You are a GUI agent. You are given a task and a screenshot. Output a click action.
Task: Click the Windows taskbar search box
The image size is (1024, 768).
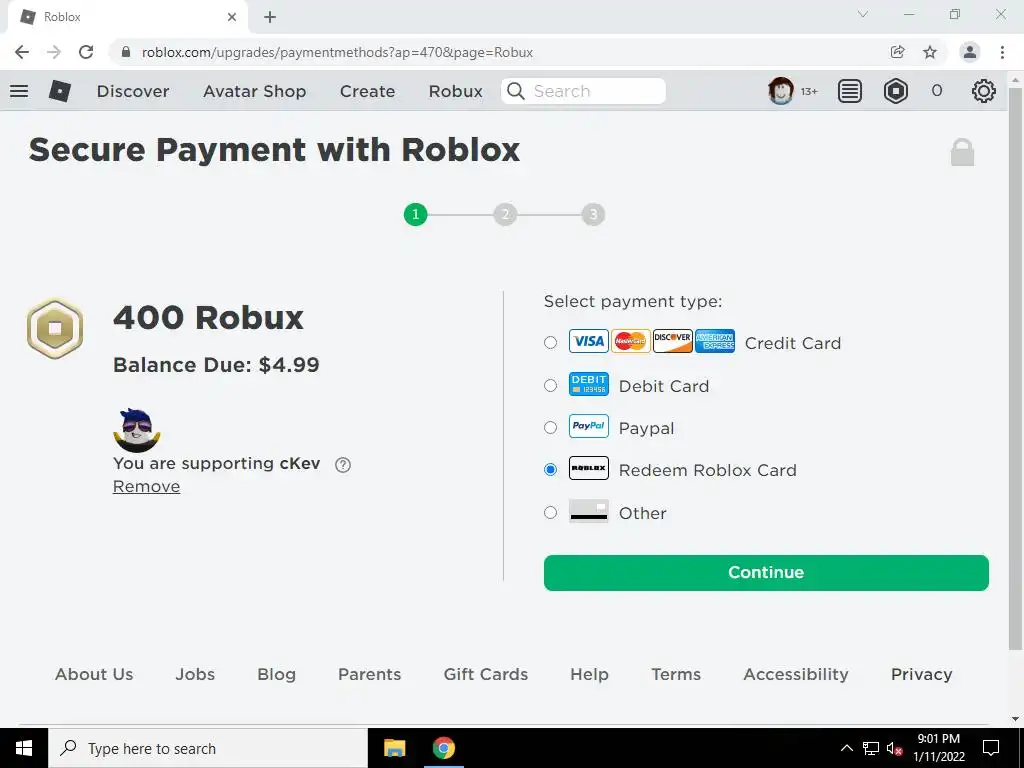tap(208, 748)
